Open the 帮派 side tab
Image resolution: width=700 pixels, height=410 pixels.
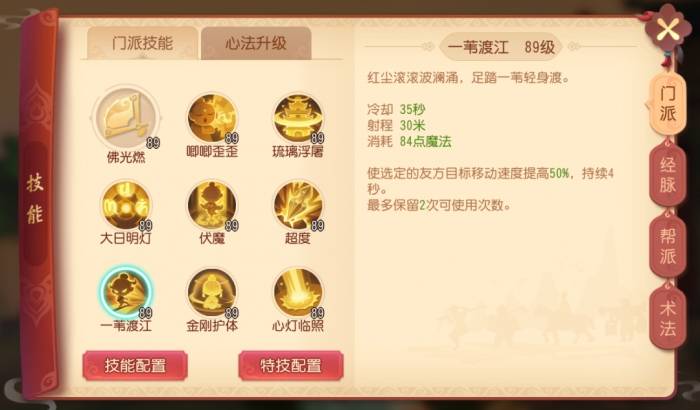tap(667, 247)
